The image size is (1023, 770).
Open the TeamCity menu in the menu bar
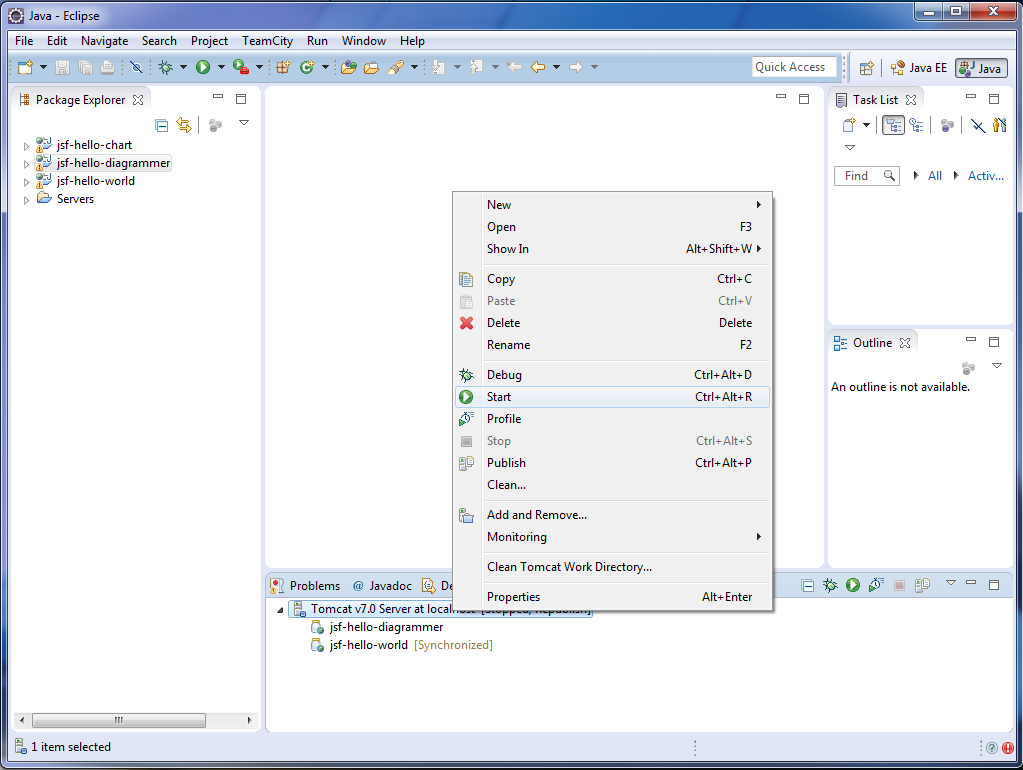click(x=267, y=41)
